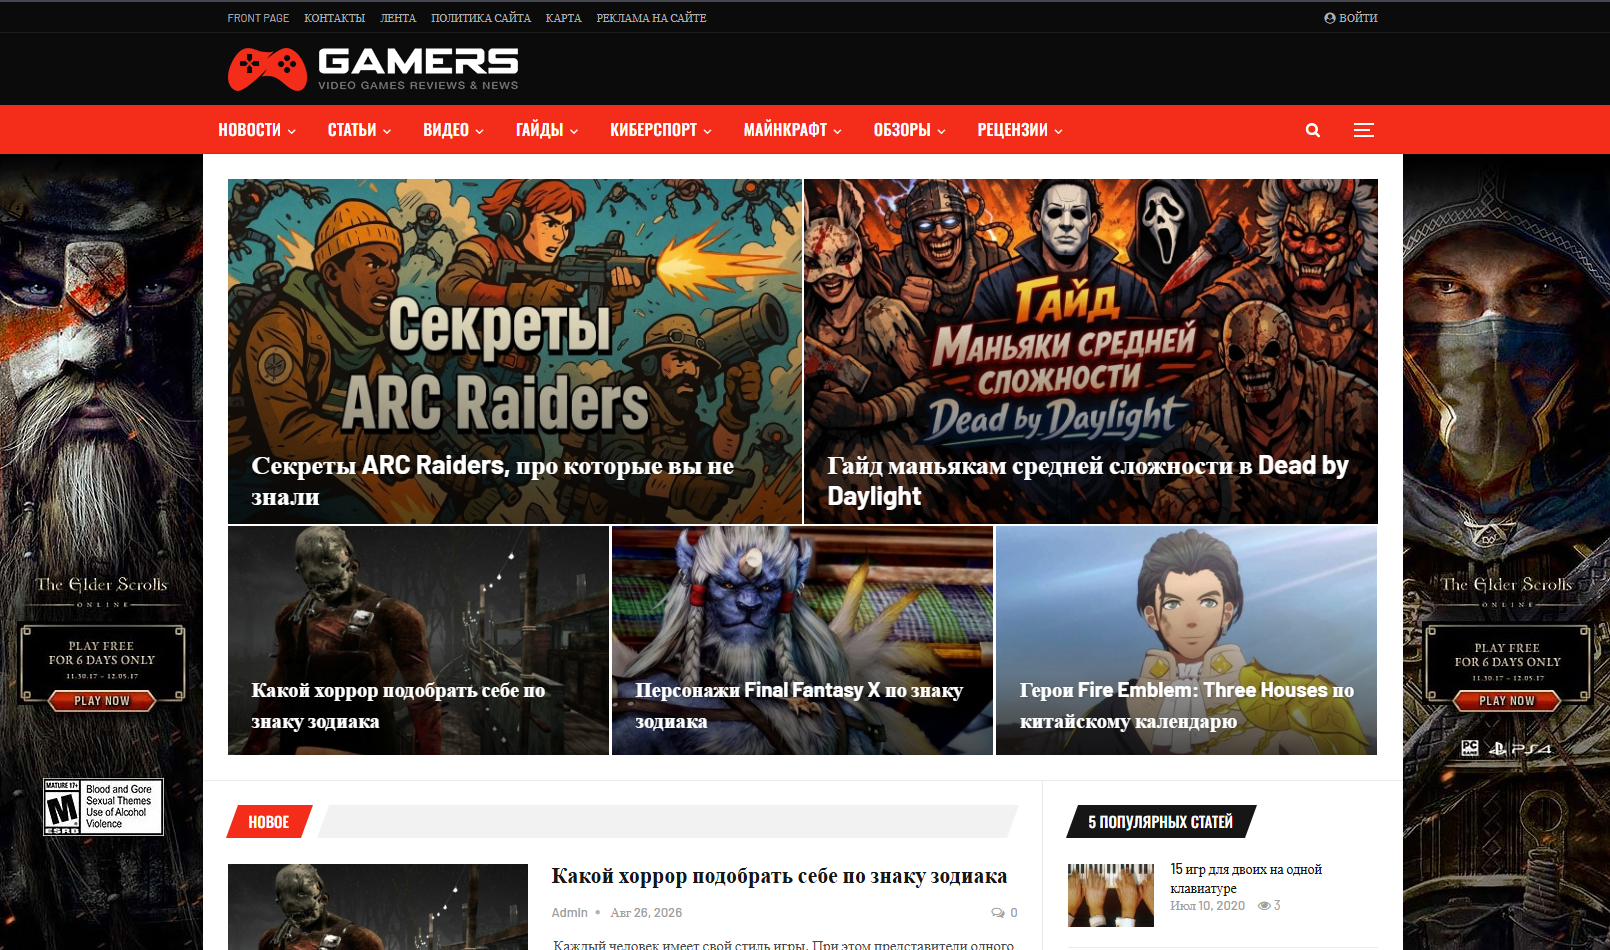Expand the Киберспорт menu dropdown
1610x950 pixels.
[661, 130]
